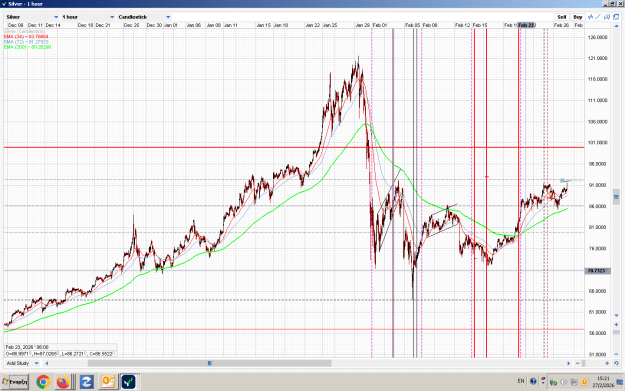The width and height of the screenshot is (625, 391).
Task: Click the chart snapshot icon next to line tool
Action: click(x=607, y=17)
